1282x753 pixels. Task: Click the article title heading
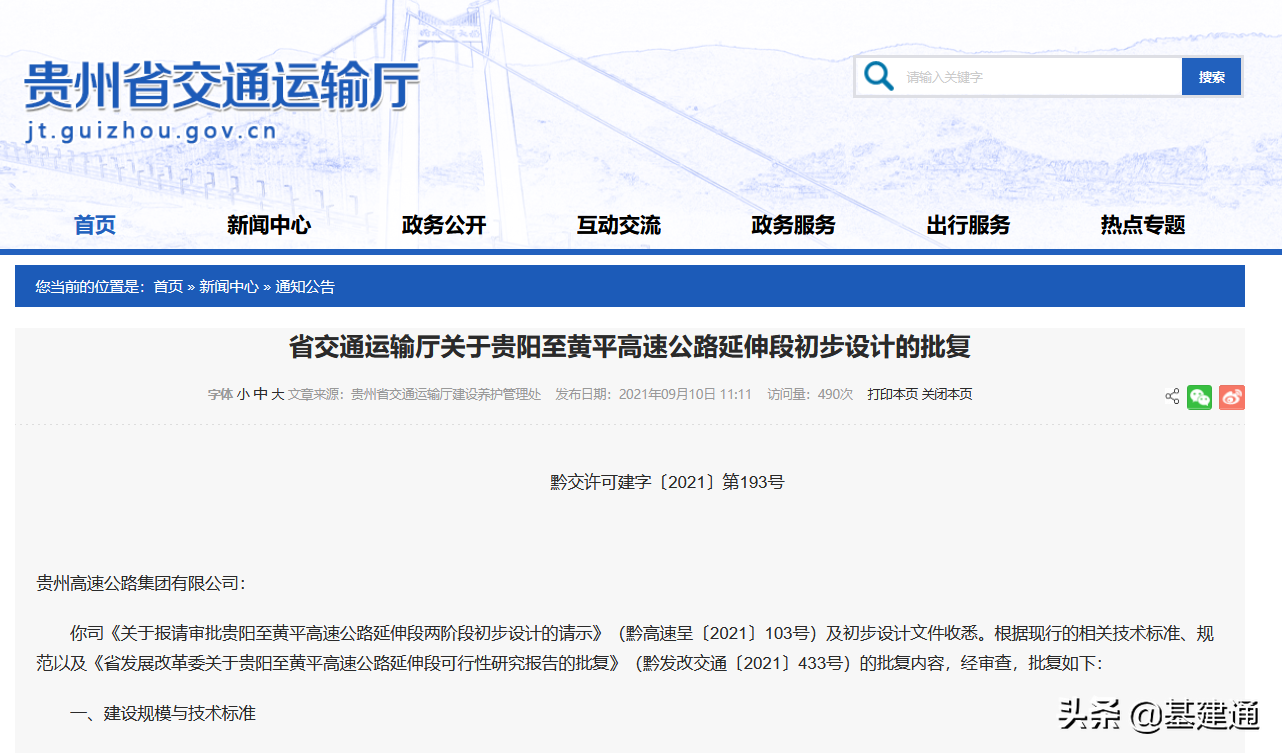click(x=630, y=347)
